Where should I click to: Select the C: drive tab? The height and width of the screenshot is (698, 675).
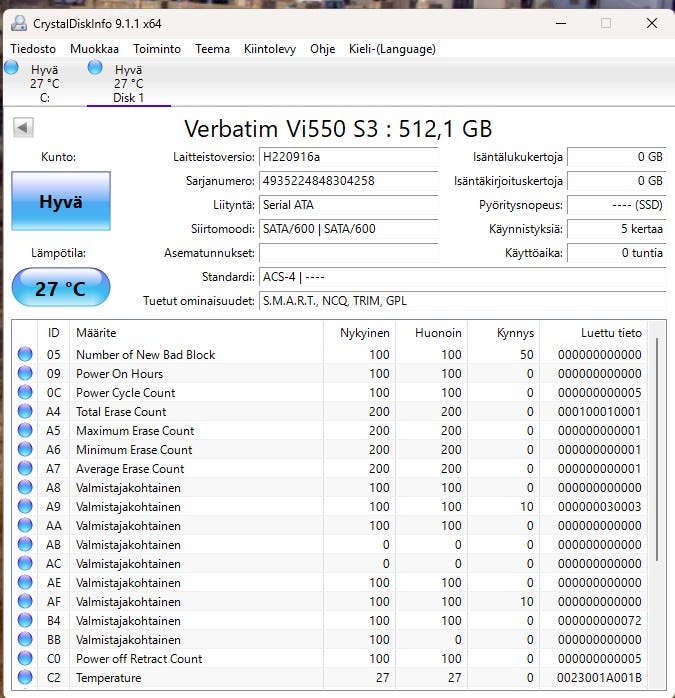(45, 83)
